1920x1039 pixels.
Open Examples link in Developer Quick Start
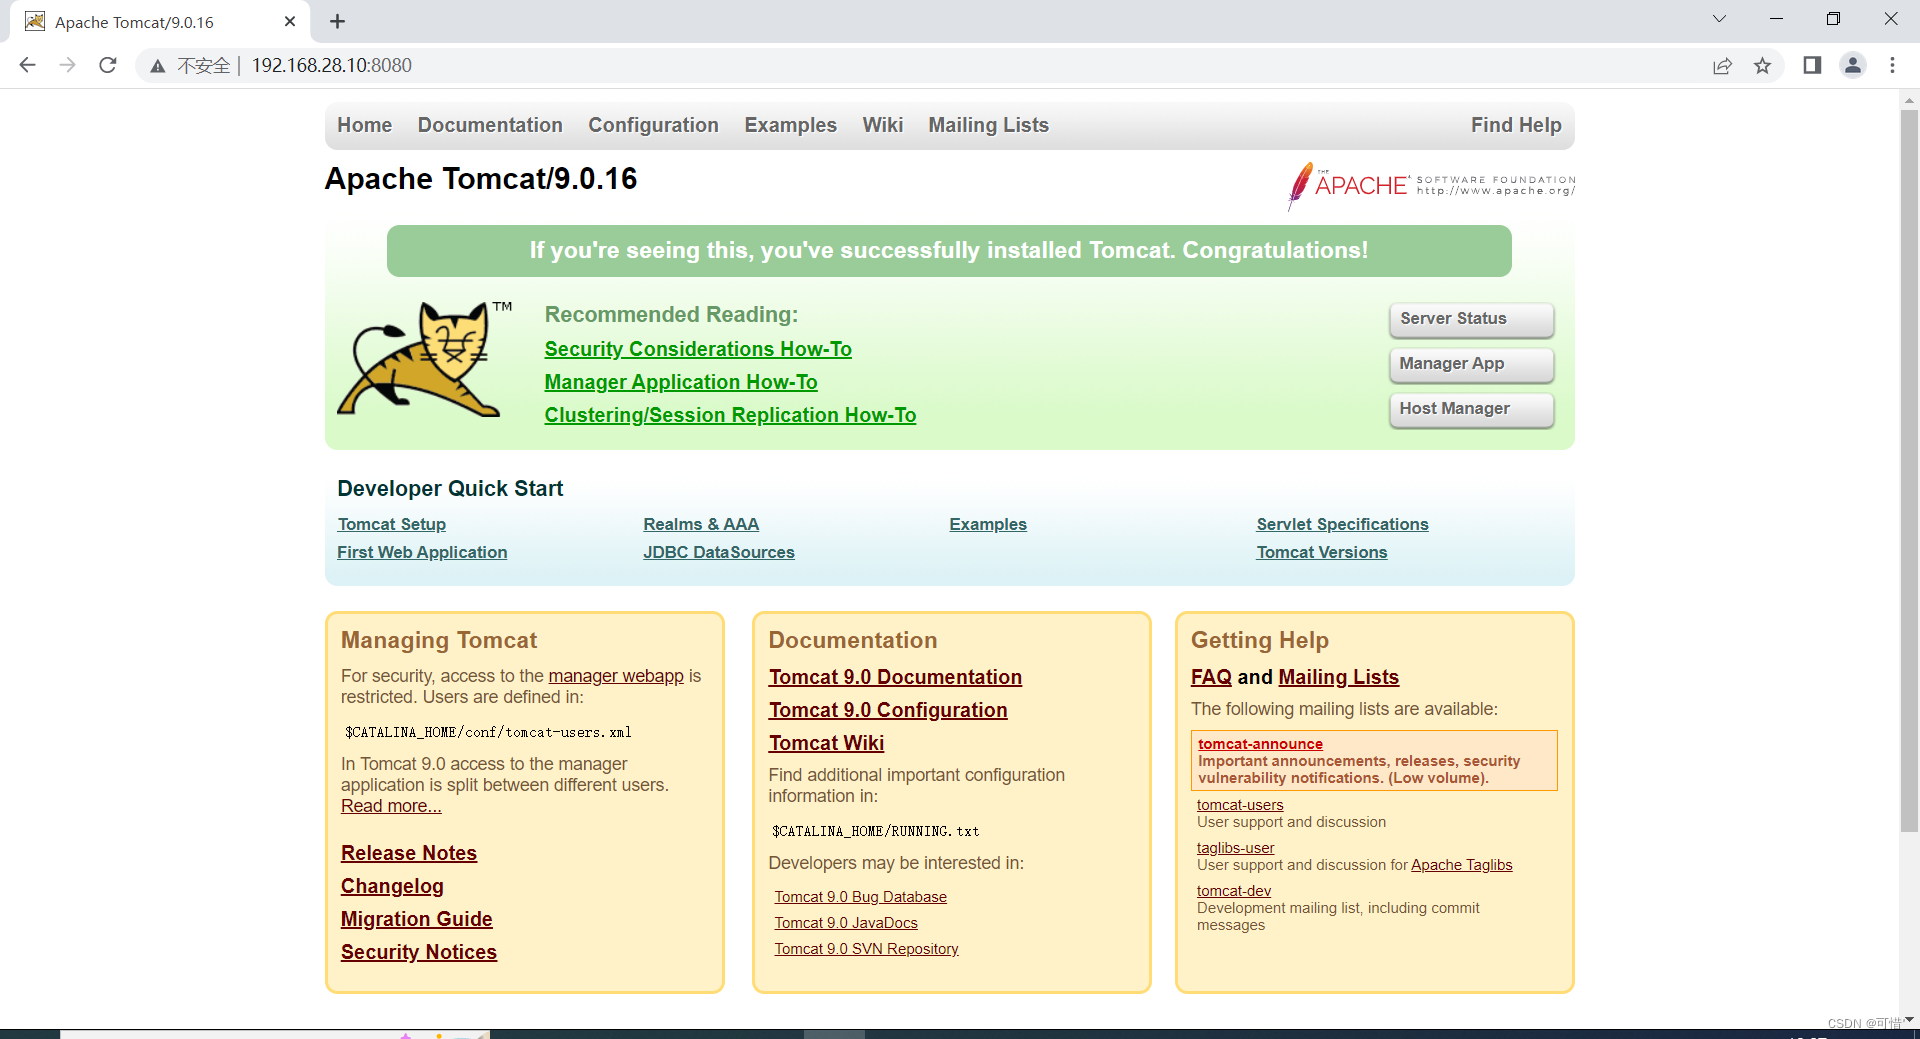988,524
